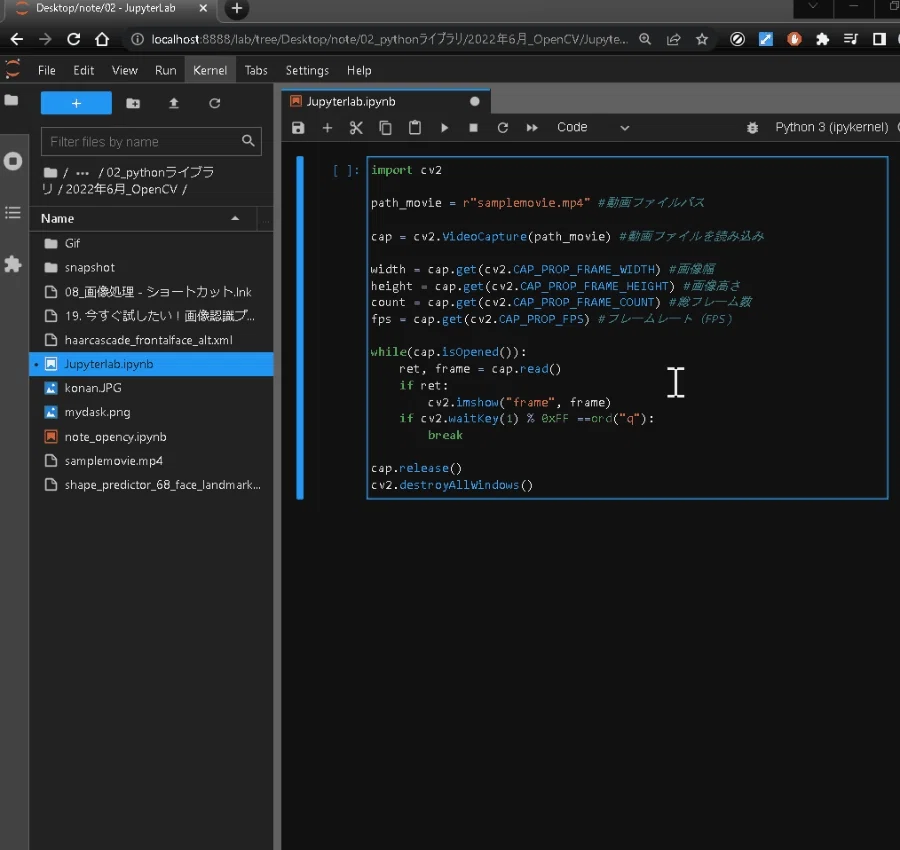Insert a new cell below
Viewport: 900px width, 850px height.
(x=327, y=127)
